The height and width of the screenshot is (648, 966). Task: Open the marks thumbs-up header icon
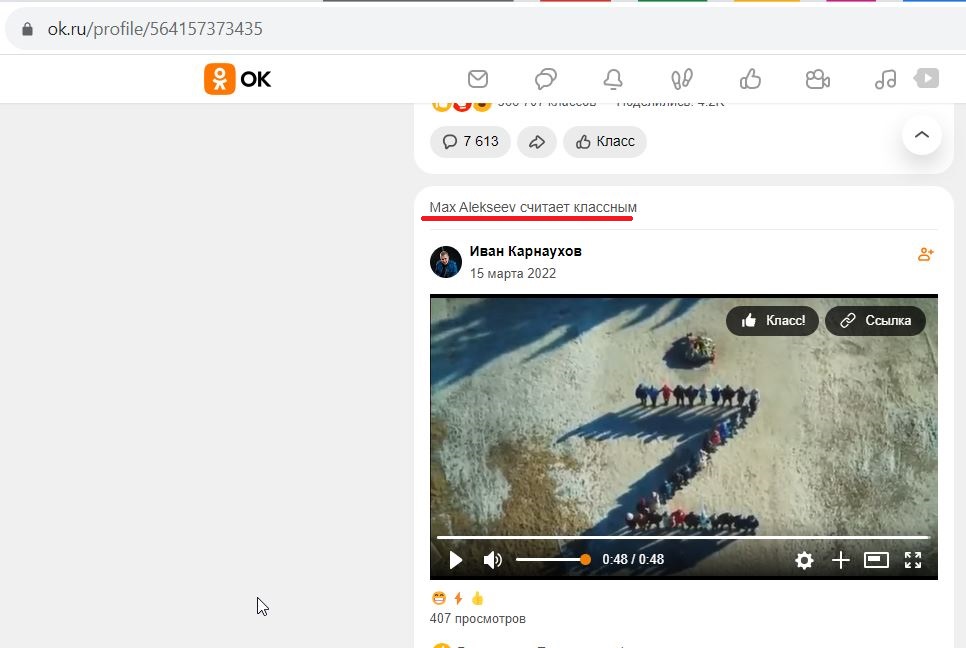750,79
